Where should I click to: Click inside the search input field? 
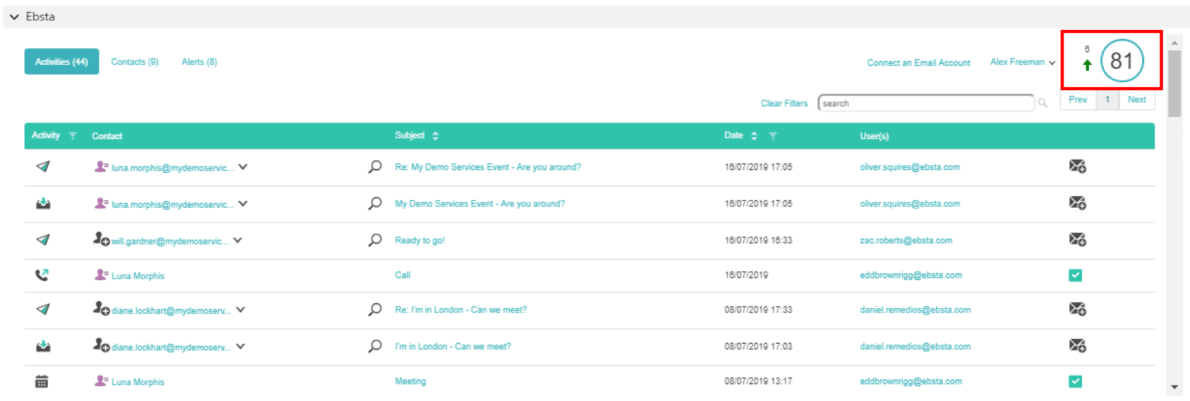point(925,102)
